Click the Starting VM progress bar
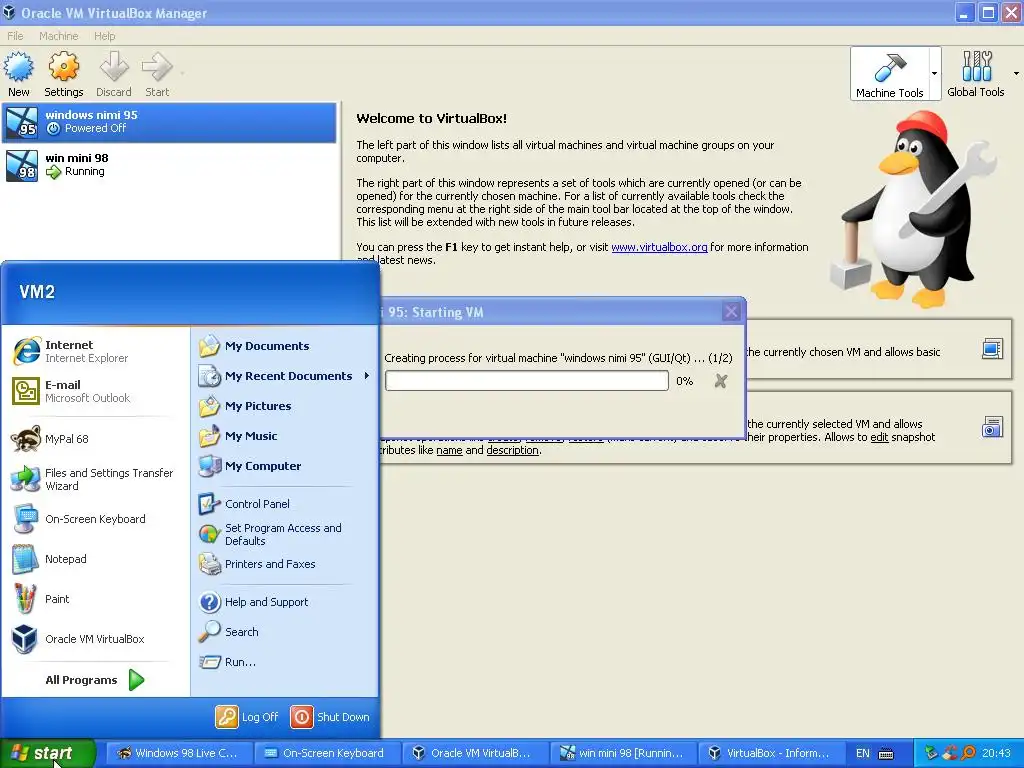The width and height of the screenshot is (1024, 768). (x=526, y=381)
